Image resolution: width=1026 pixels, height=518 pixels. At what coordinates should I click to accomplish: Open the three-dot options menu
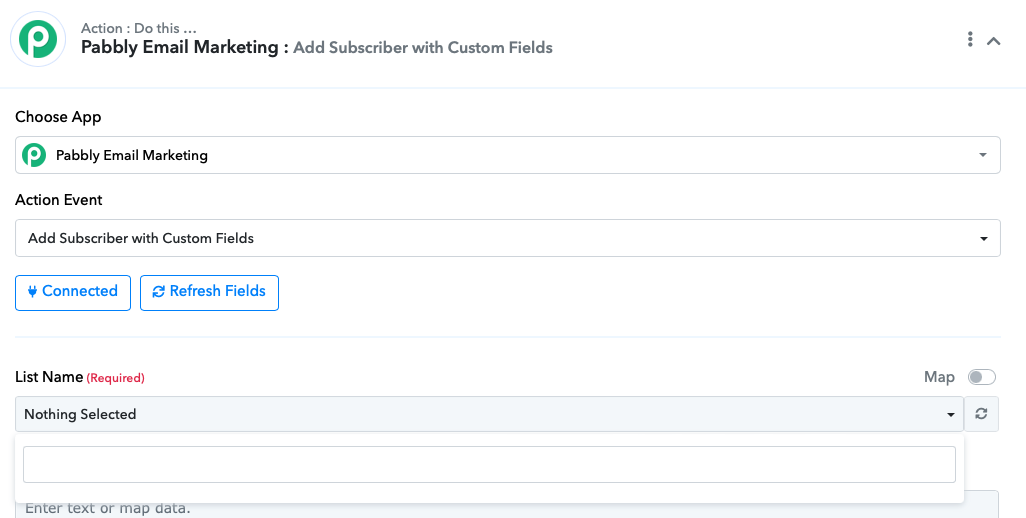(970, 39)
